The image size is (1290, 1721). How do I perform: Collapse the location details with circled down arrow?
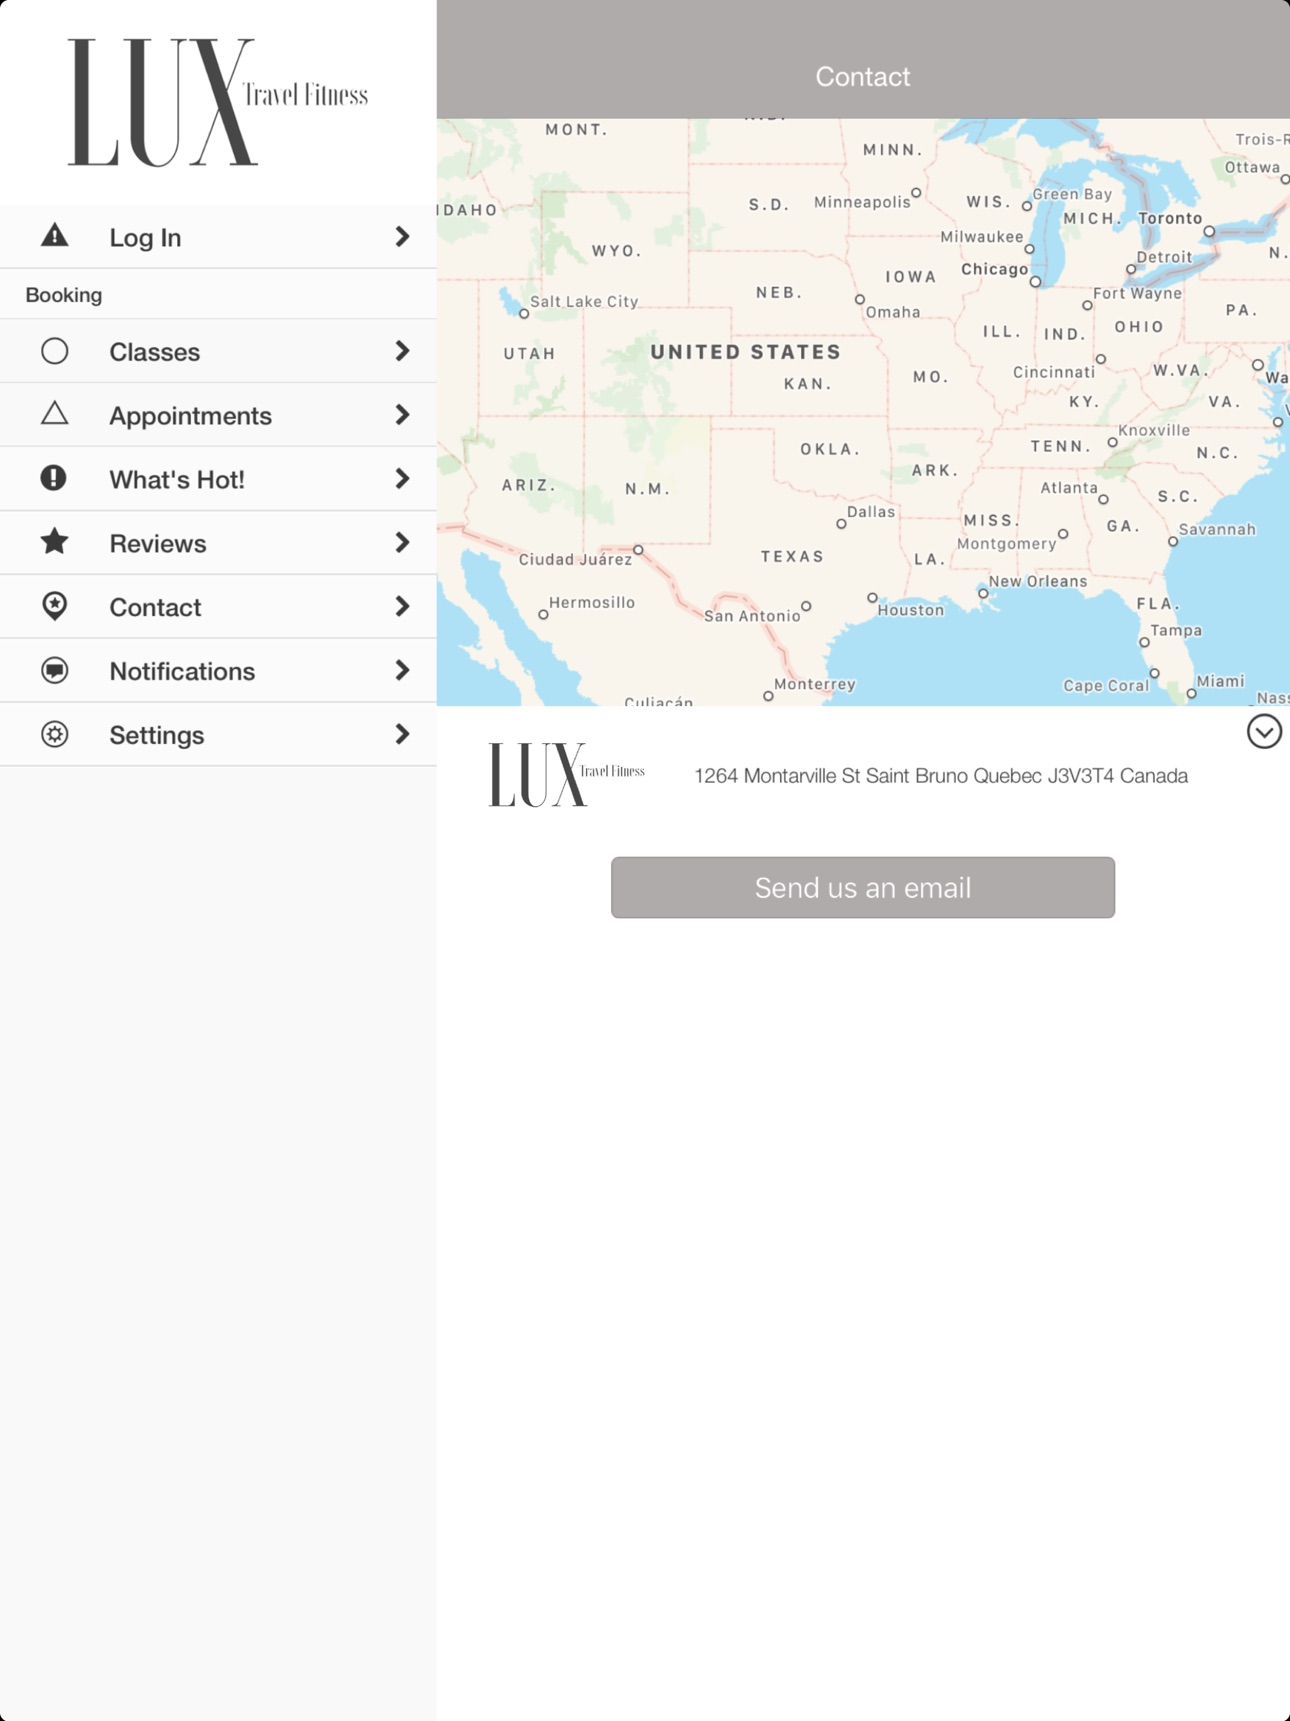tap(1264, 732)
